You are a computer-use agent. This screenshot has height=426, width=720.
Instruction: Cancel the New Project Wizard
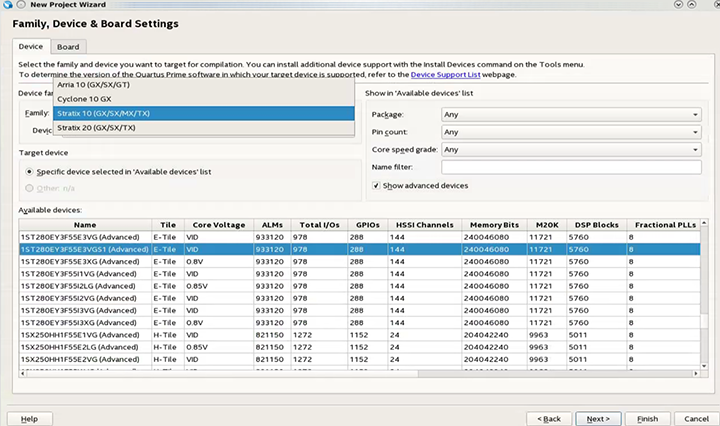click(x=697, y=419)
